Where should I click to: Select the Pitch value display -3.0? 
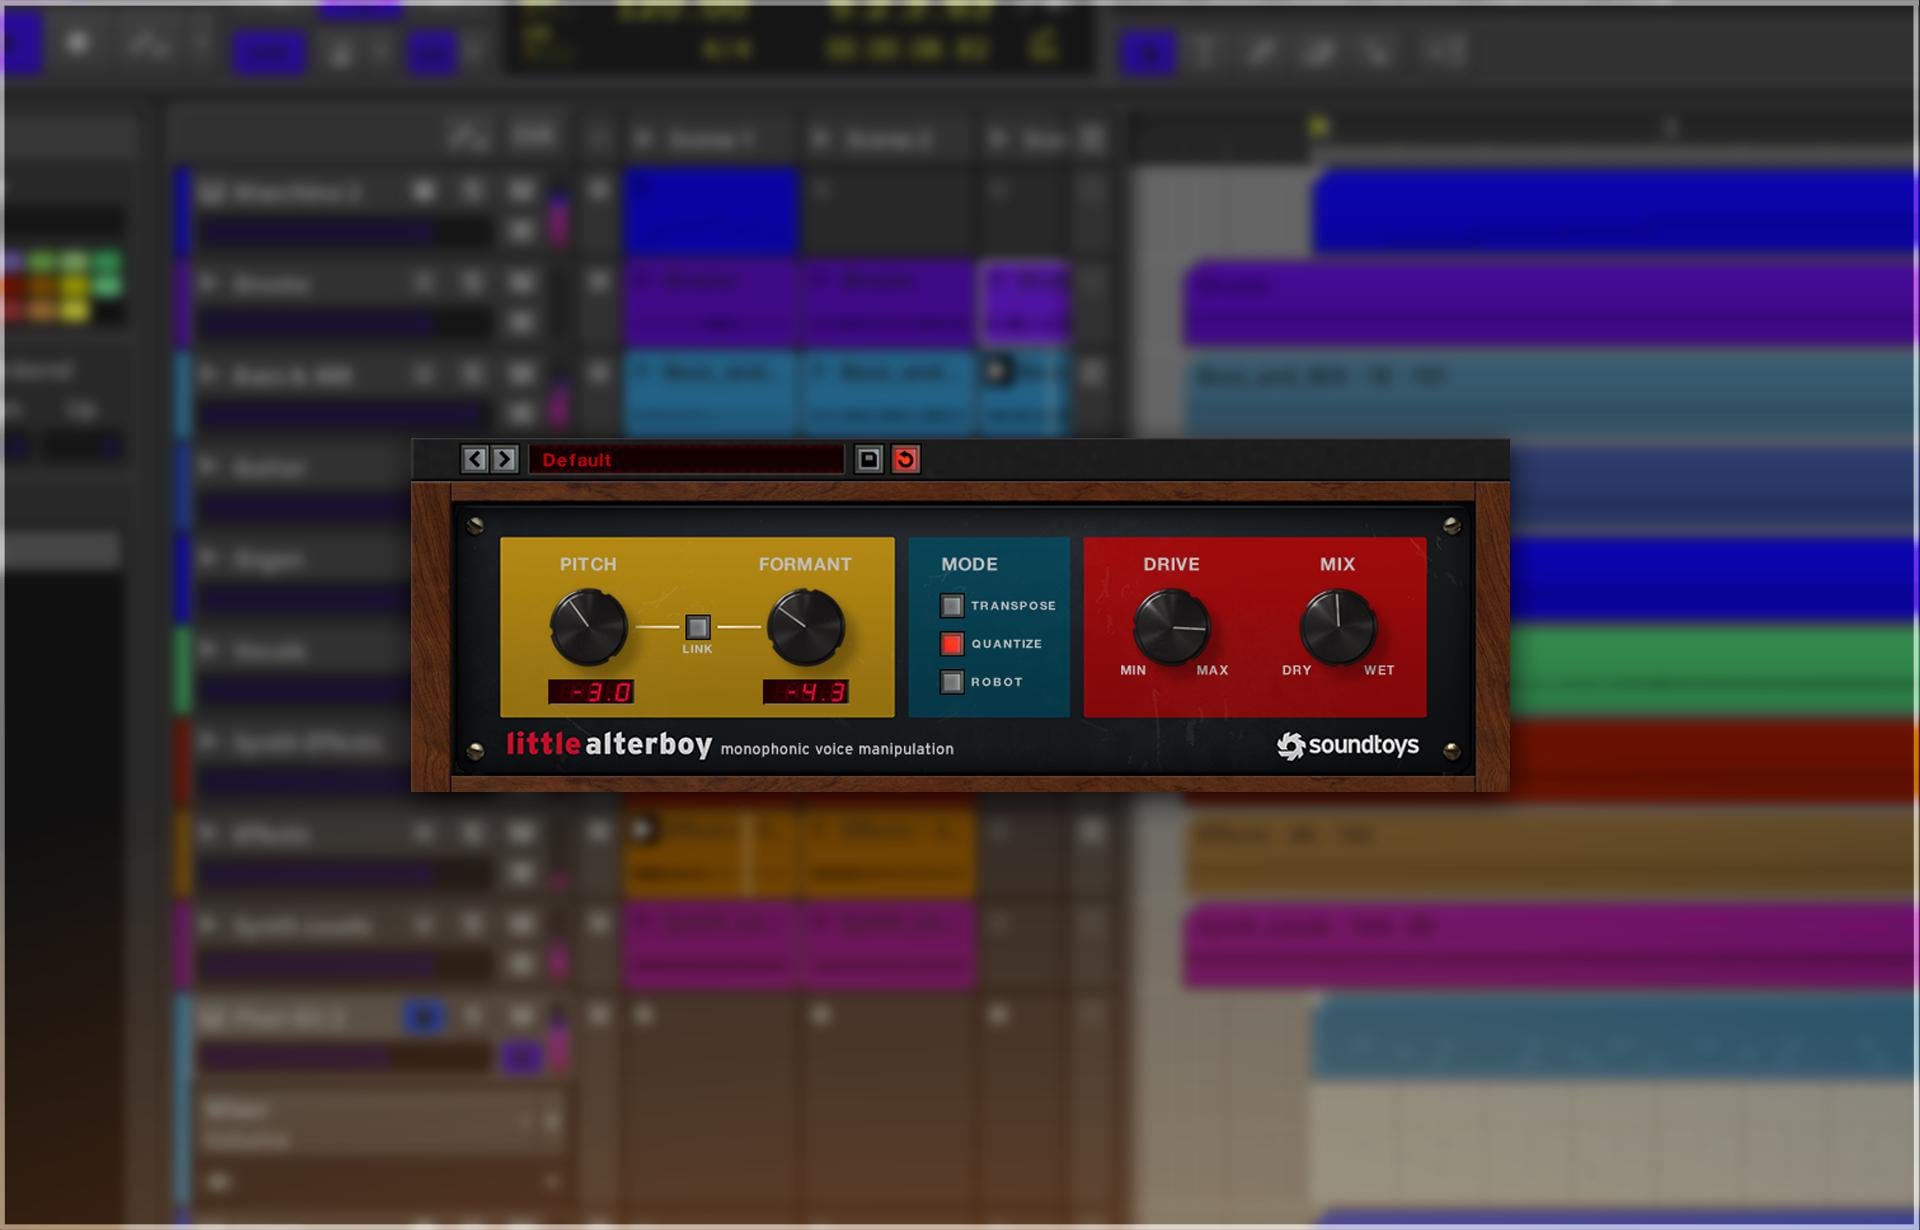coord(591,691)
